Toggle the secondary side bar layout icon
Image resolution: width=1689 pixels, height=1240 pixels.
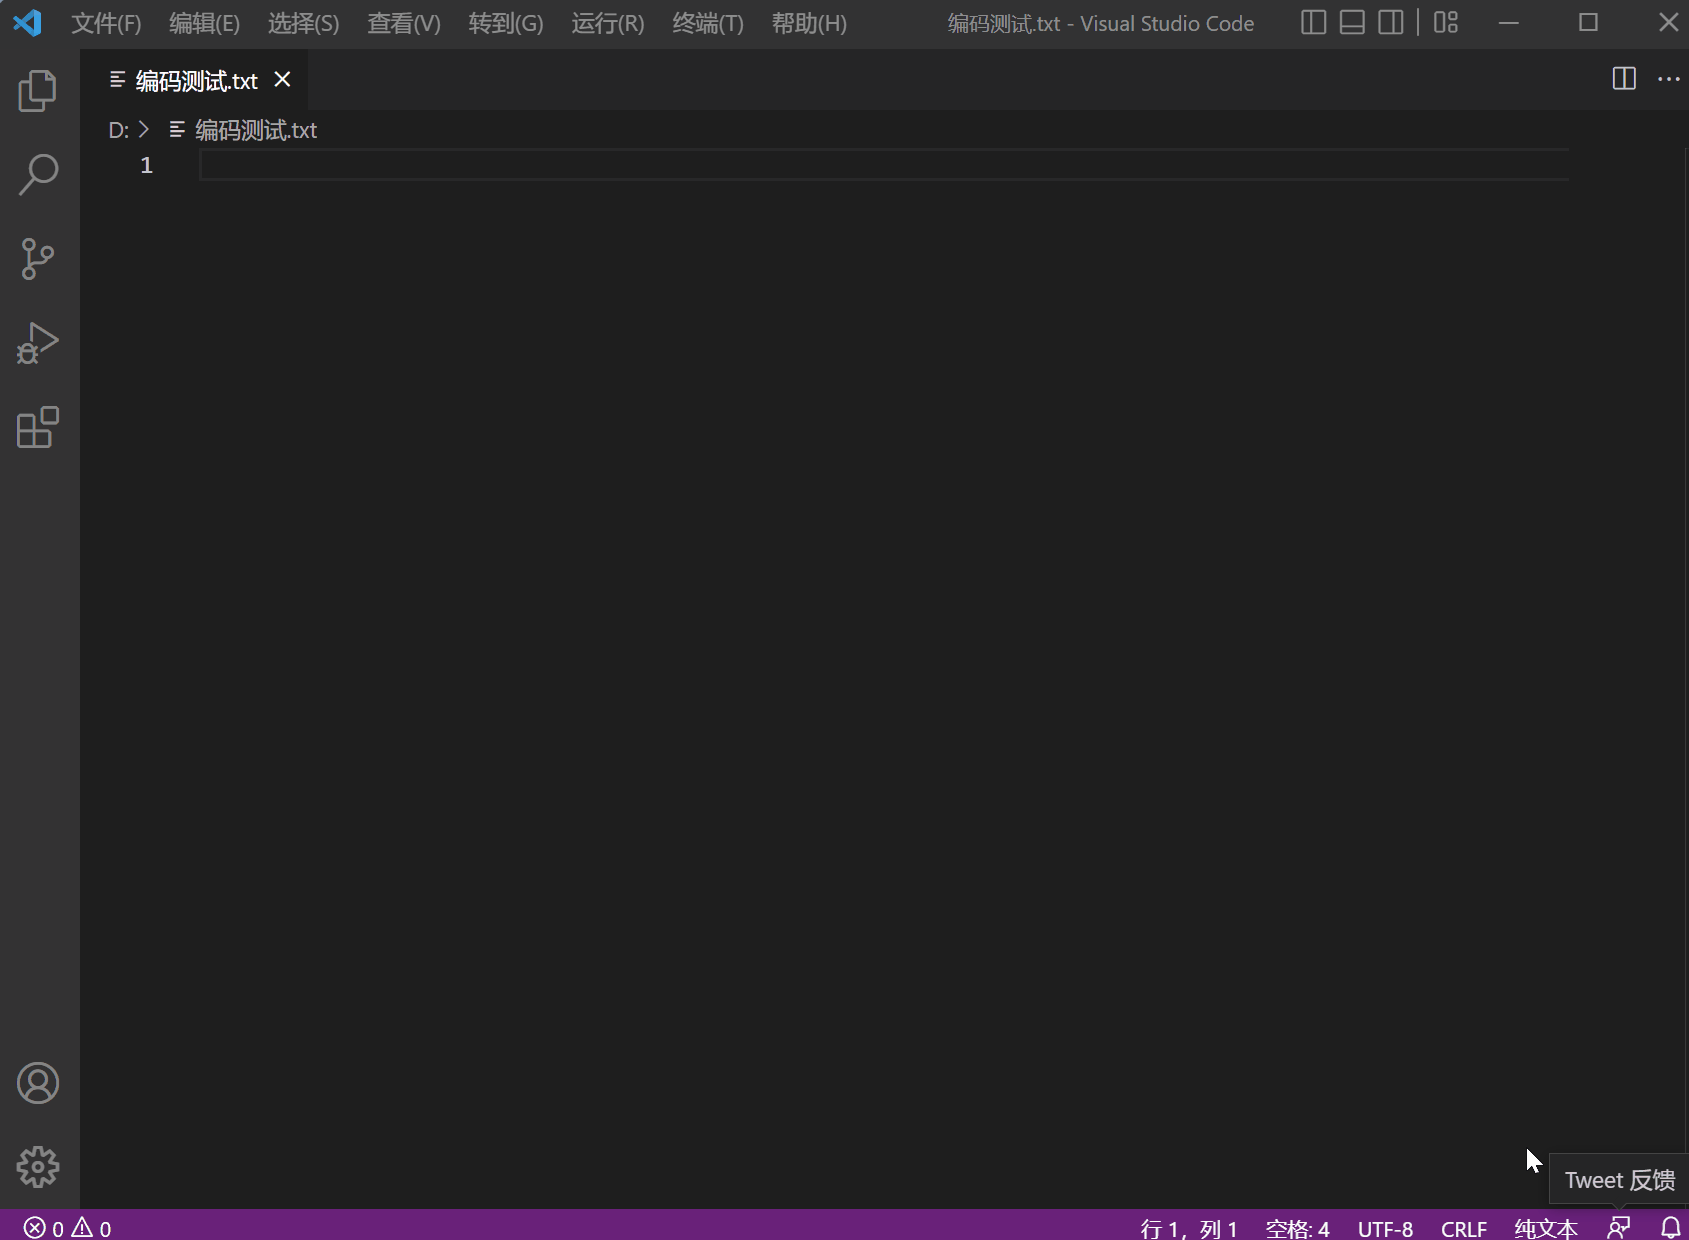tap(1391, 22)
